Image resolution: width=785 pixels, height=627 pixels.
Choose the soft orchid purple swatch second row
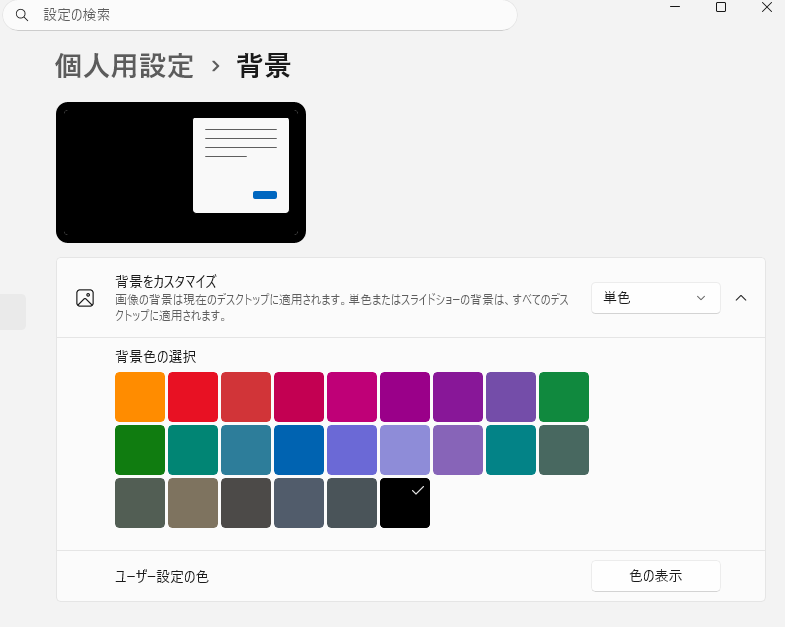coord(458,450)
